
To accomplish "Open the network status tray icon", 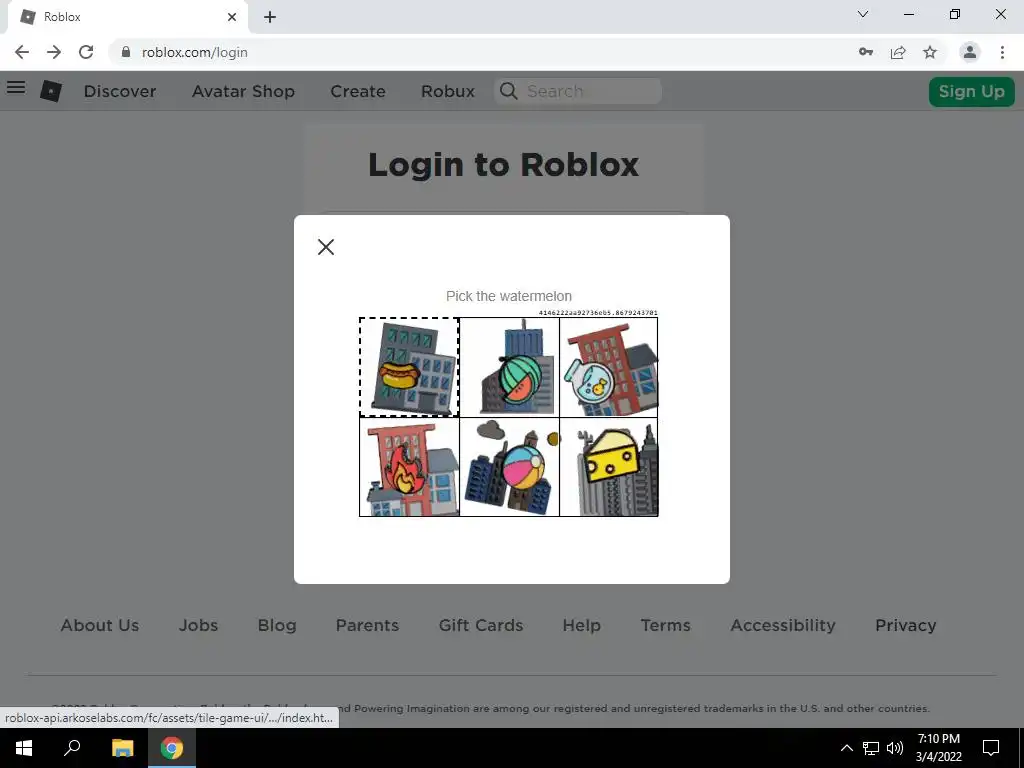I will 871,748.
